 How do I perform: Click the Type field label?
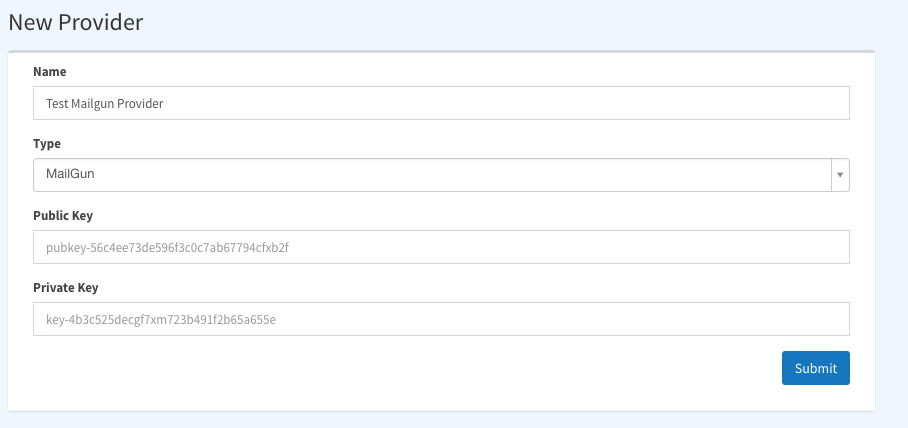[47, 144]
